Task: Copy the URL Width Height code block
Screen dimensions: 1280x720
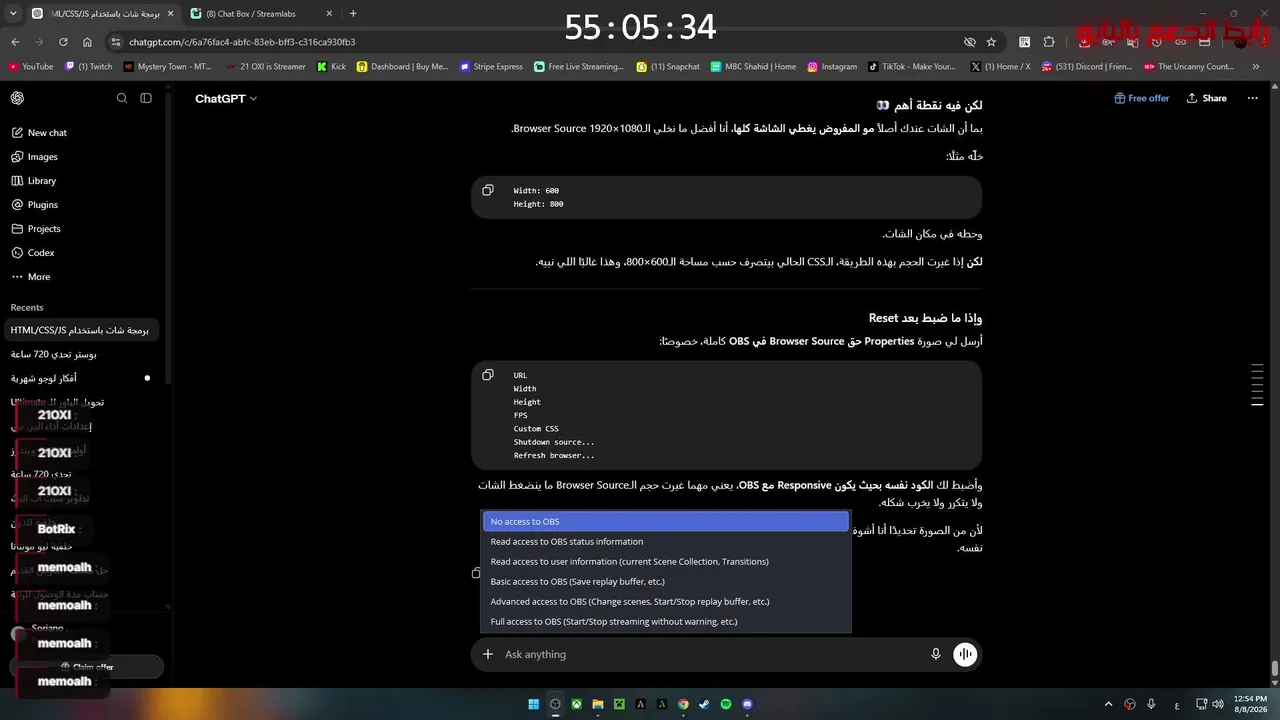Action: [488, 375]
